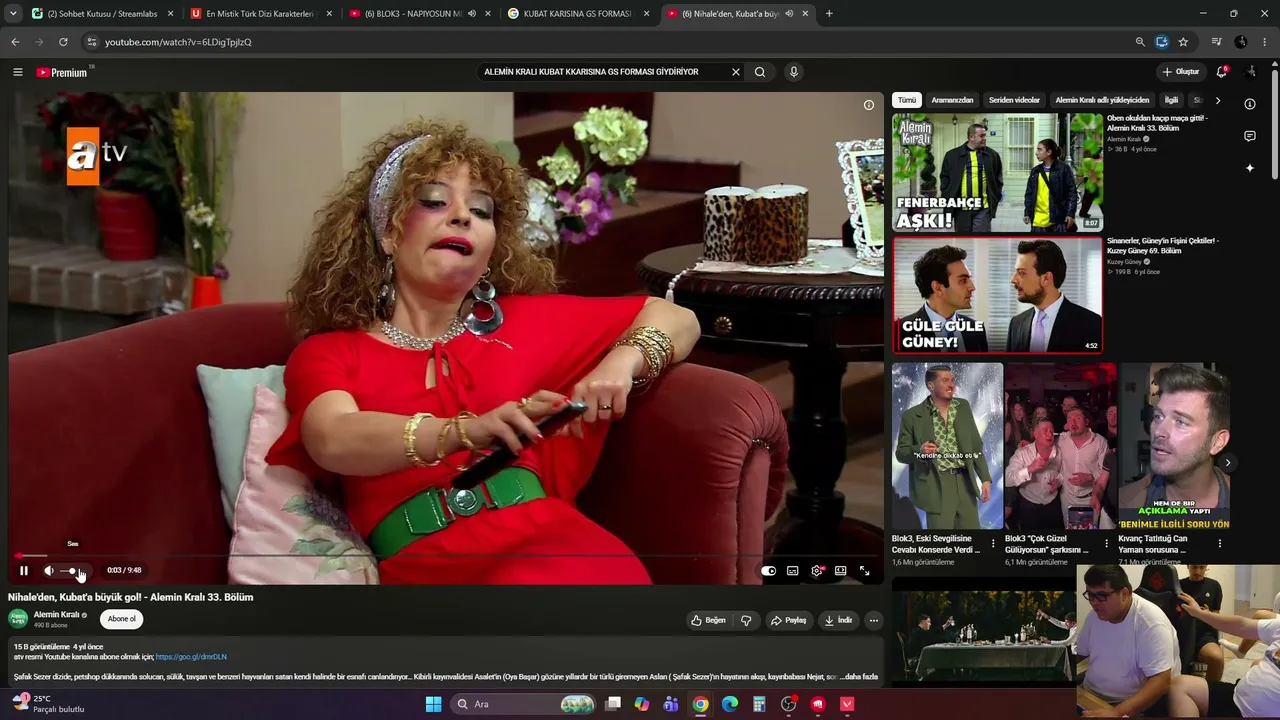Open the Fenerbahçe Aşkı video thumbnail
The image size is (1280, 720).
pyautogui.click(x=997, y=172)
